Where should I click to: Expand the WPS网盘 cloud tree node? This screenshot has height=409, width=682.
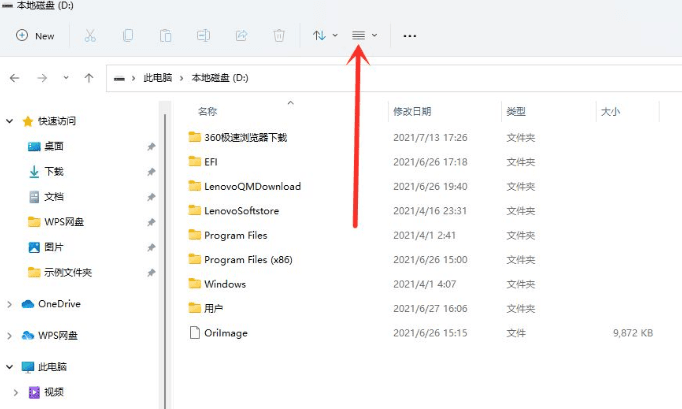pyautogui.click(x=9, y=335)
